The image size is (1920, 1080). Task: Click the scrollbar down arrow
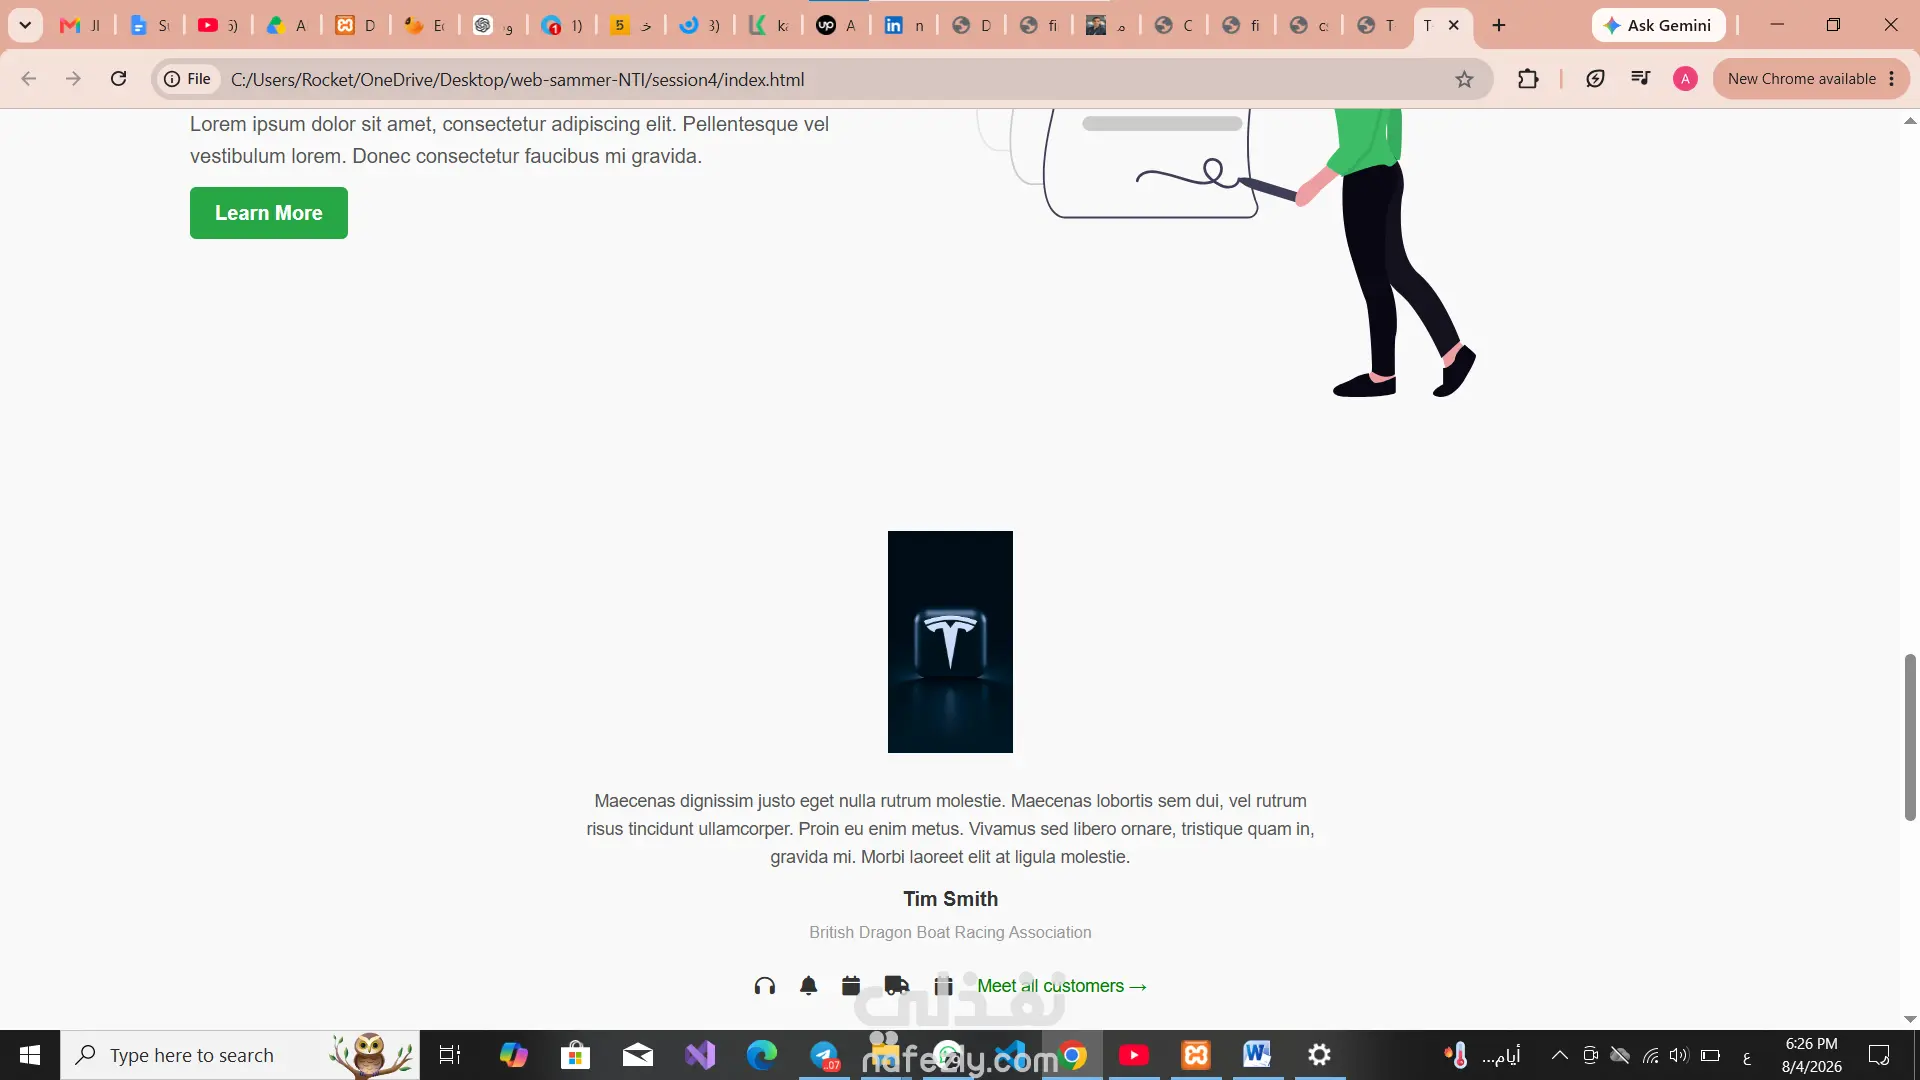click(1910, 1019)
